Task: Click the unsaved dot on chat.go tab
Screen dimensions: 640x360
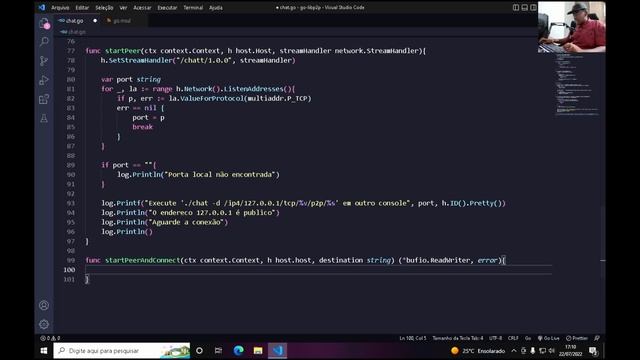Action: [95, 21]
